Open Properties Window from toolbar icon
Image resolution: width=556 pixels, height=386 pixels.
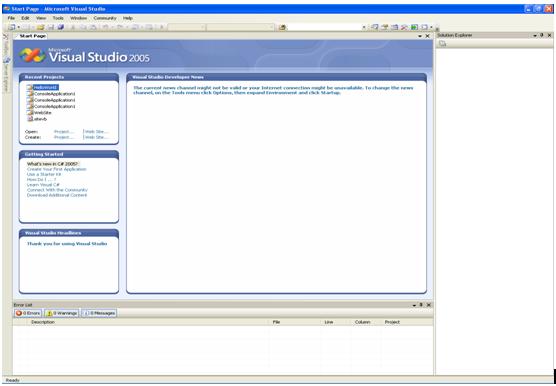tap(385, 27)
